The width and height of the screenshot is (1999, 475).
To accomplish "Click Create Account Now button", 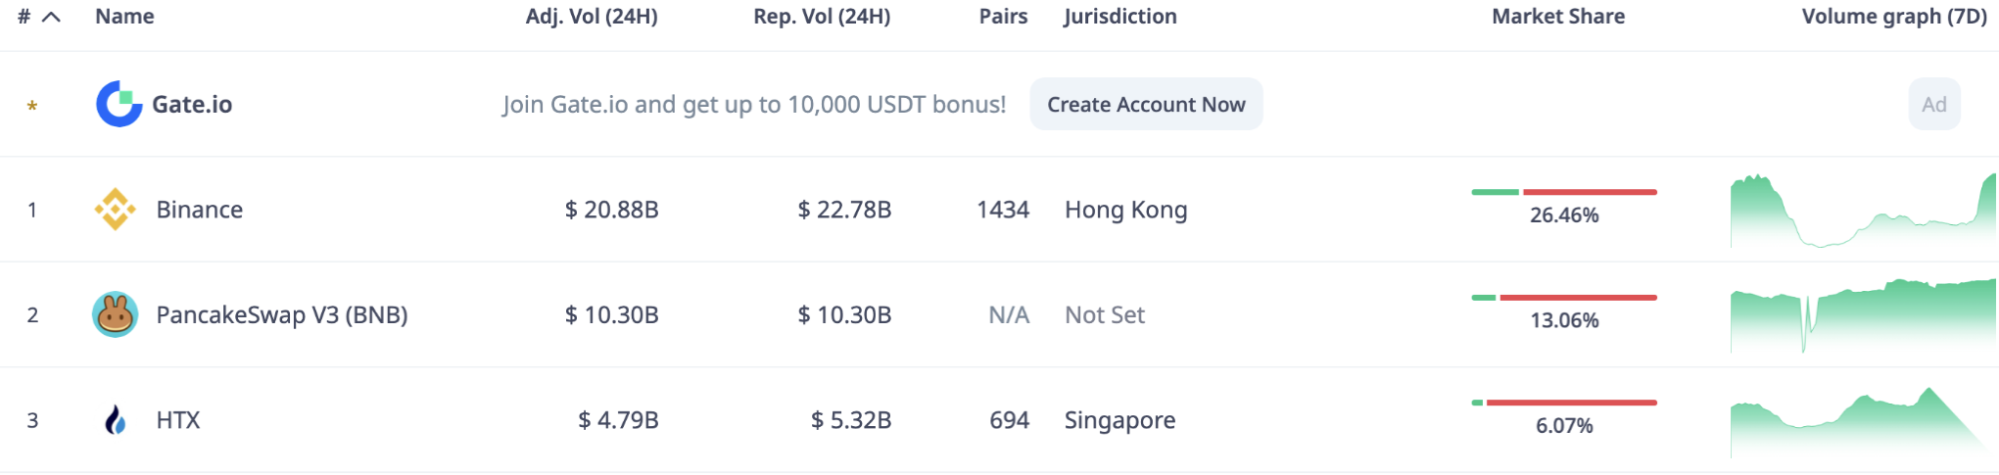I will [x=1146, y=104].
